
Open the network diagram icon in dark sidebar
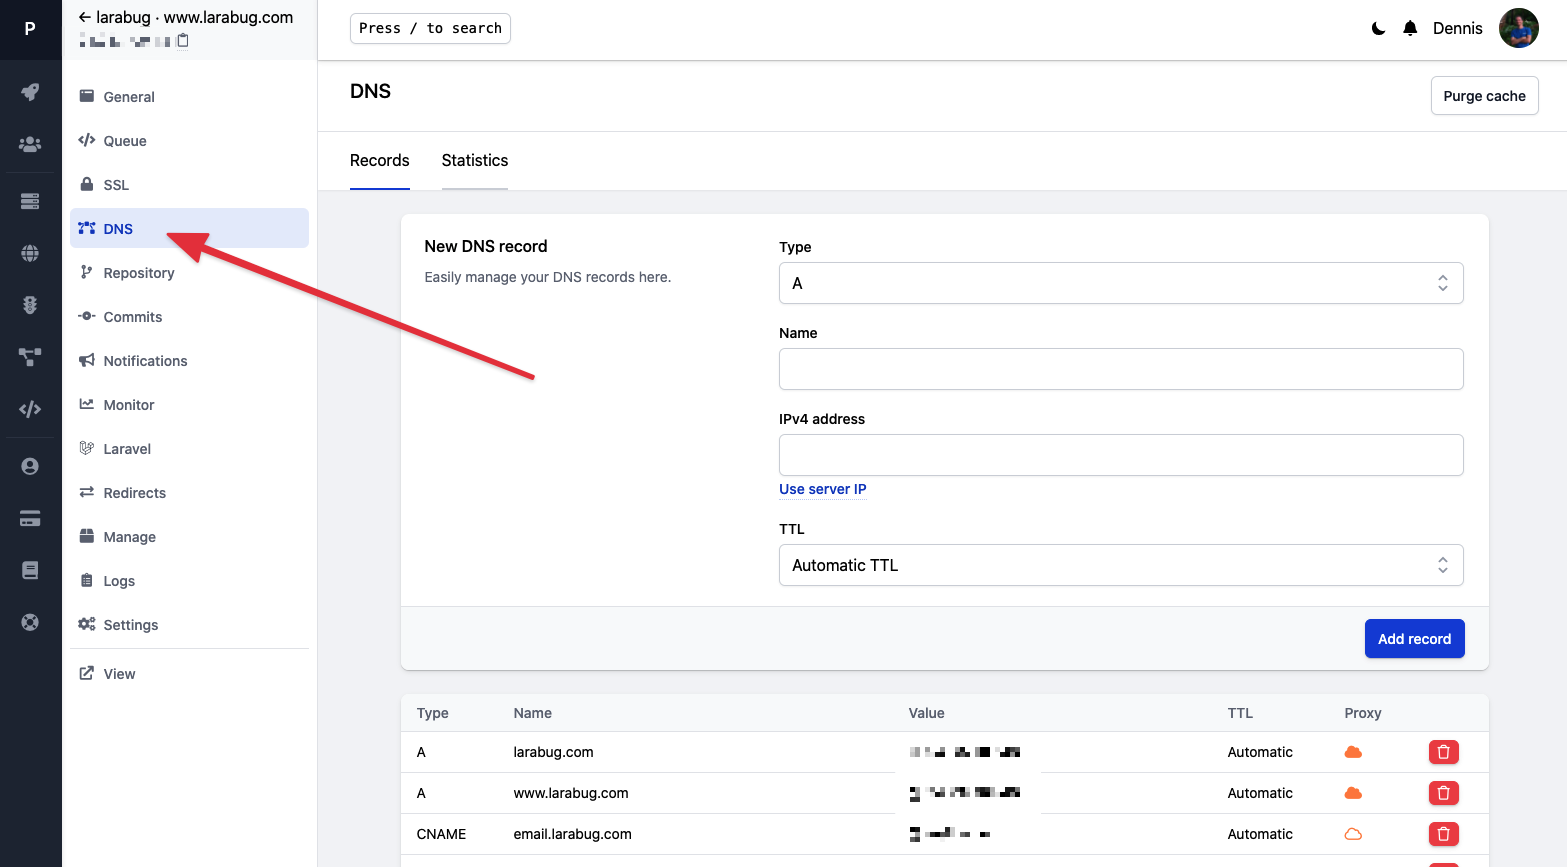click(x=30, y=356)
